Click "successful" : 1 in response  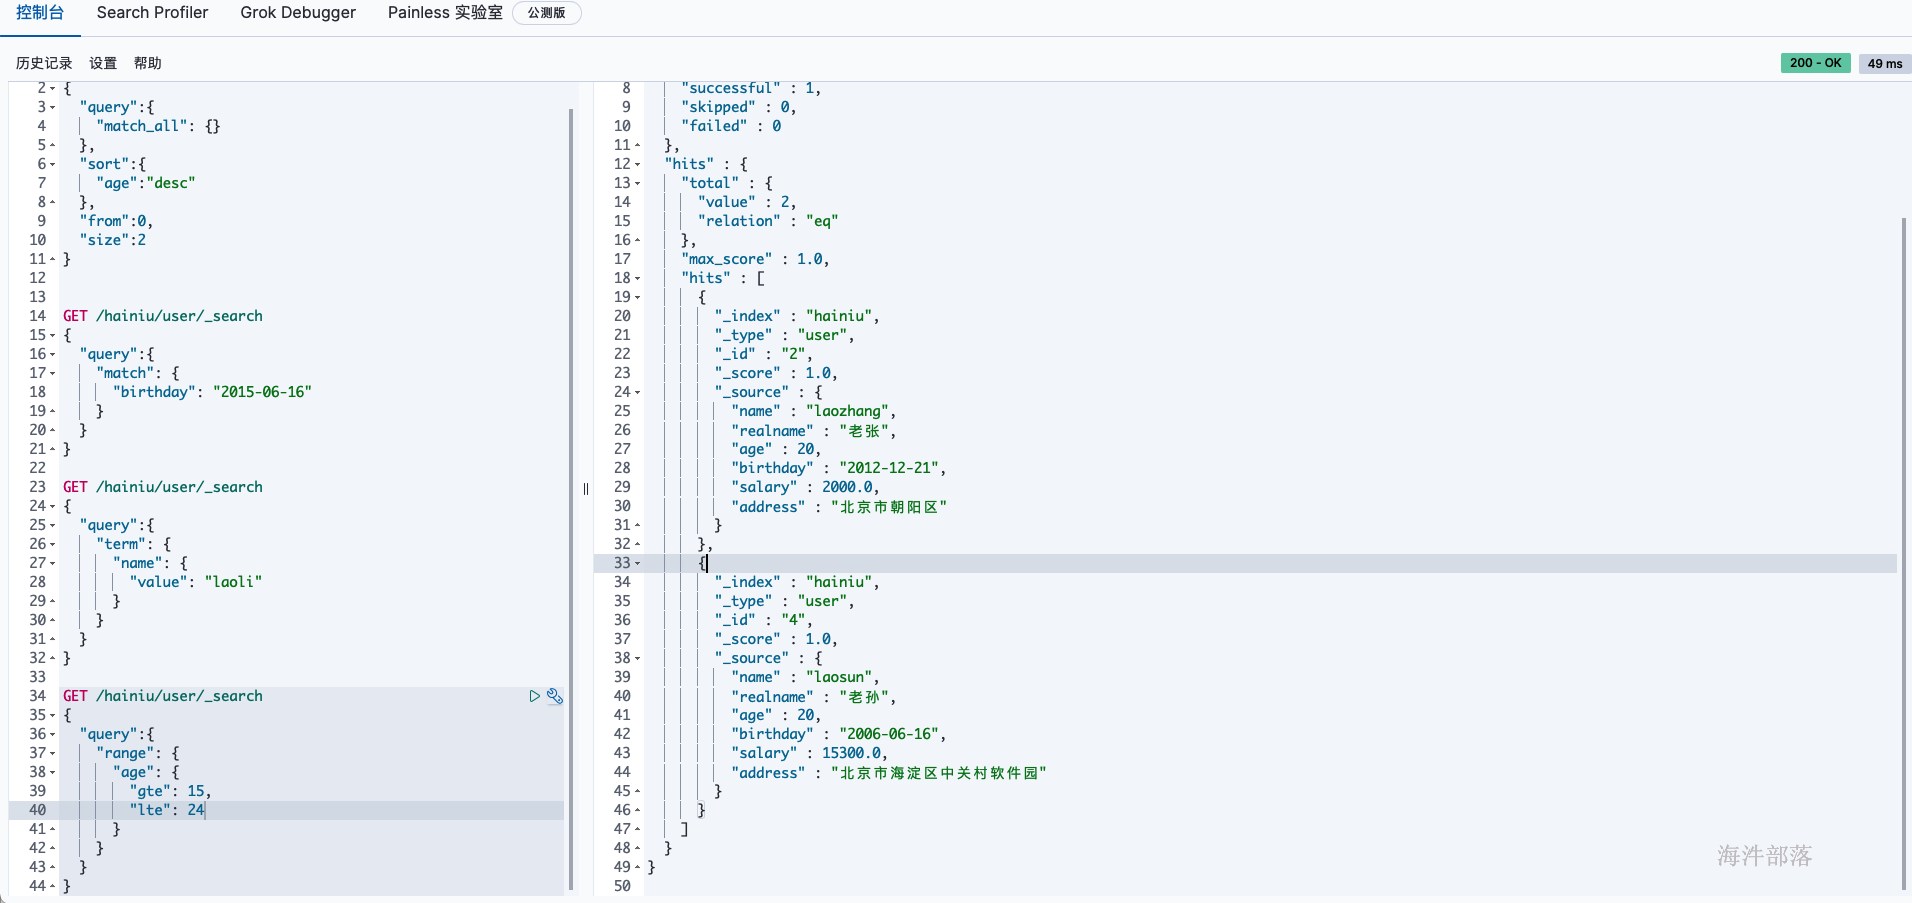click(x=752, y=89)
